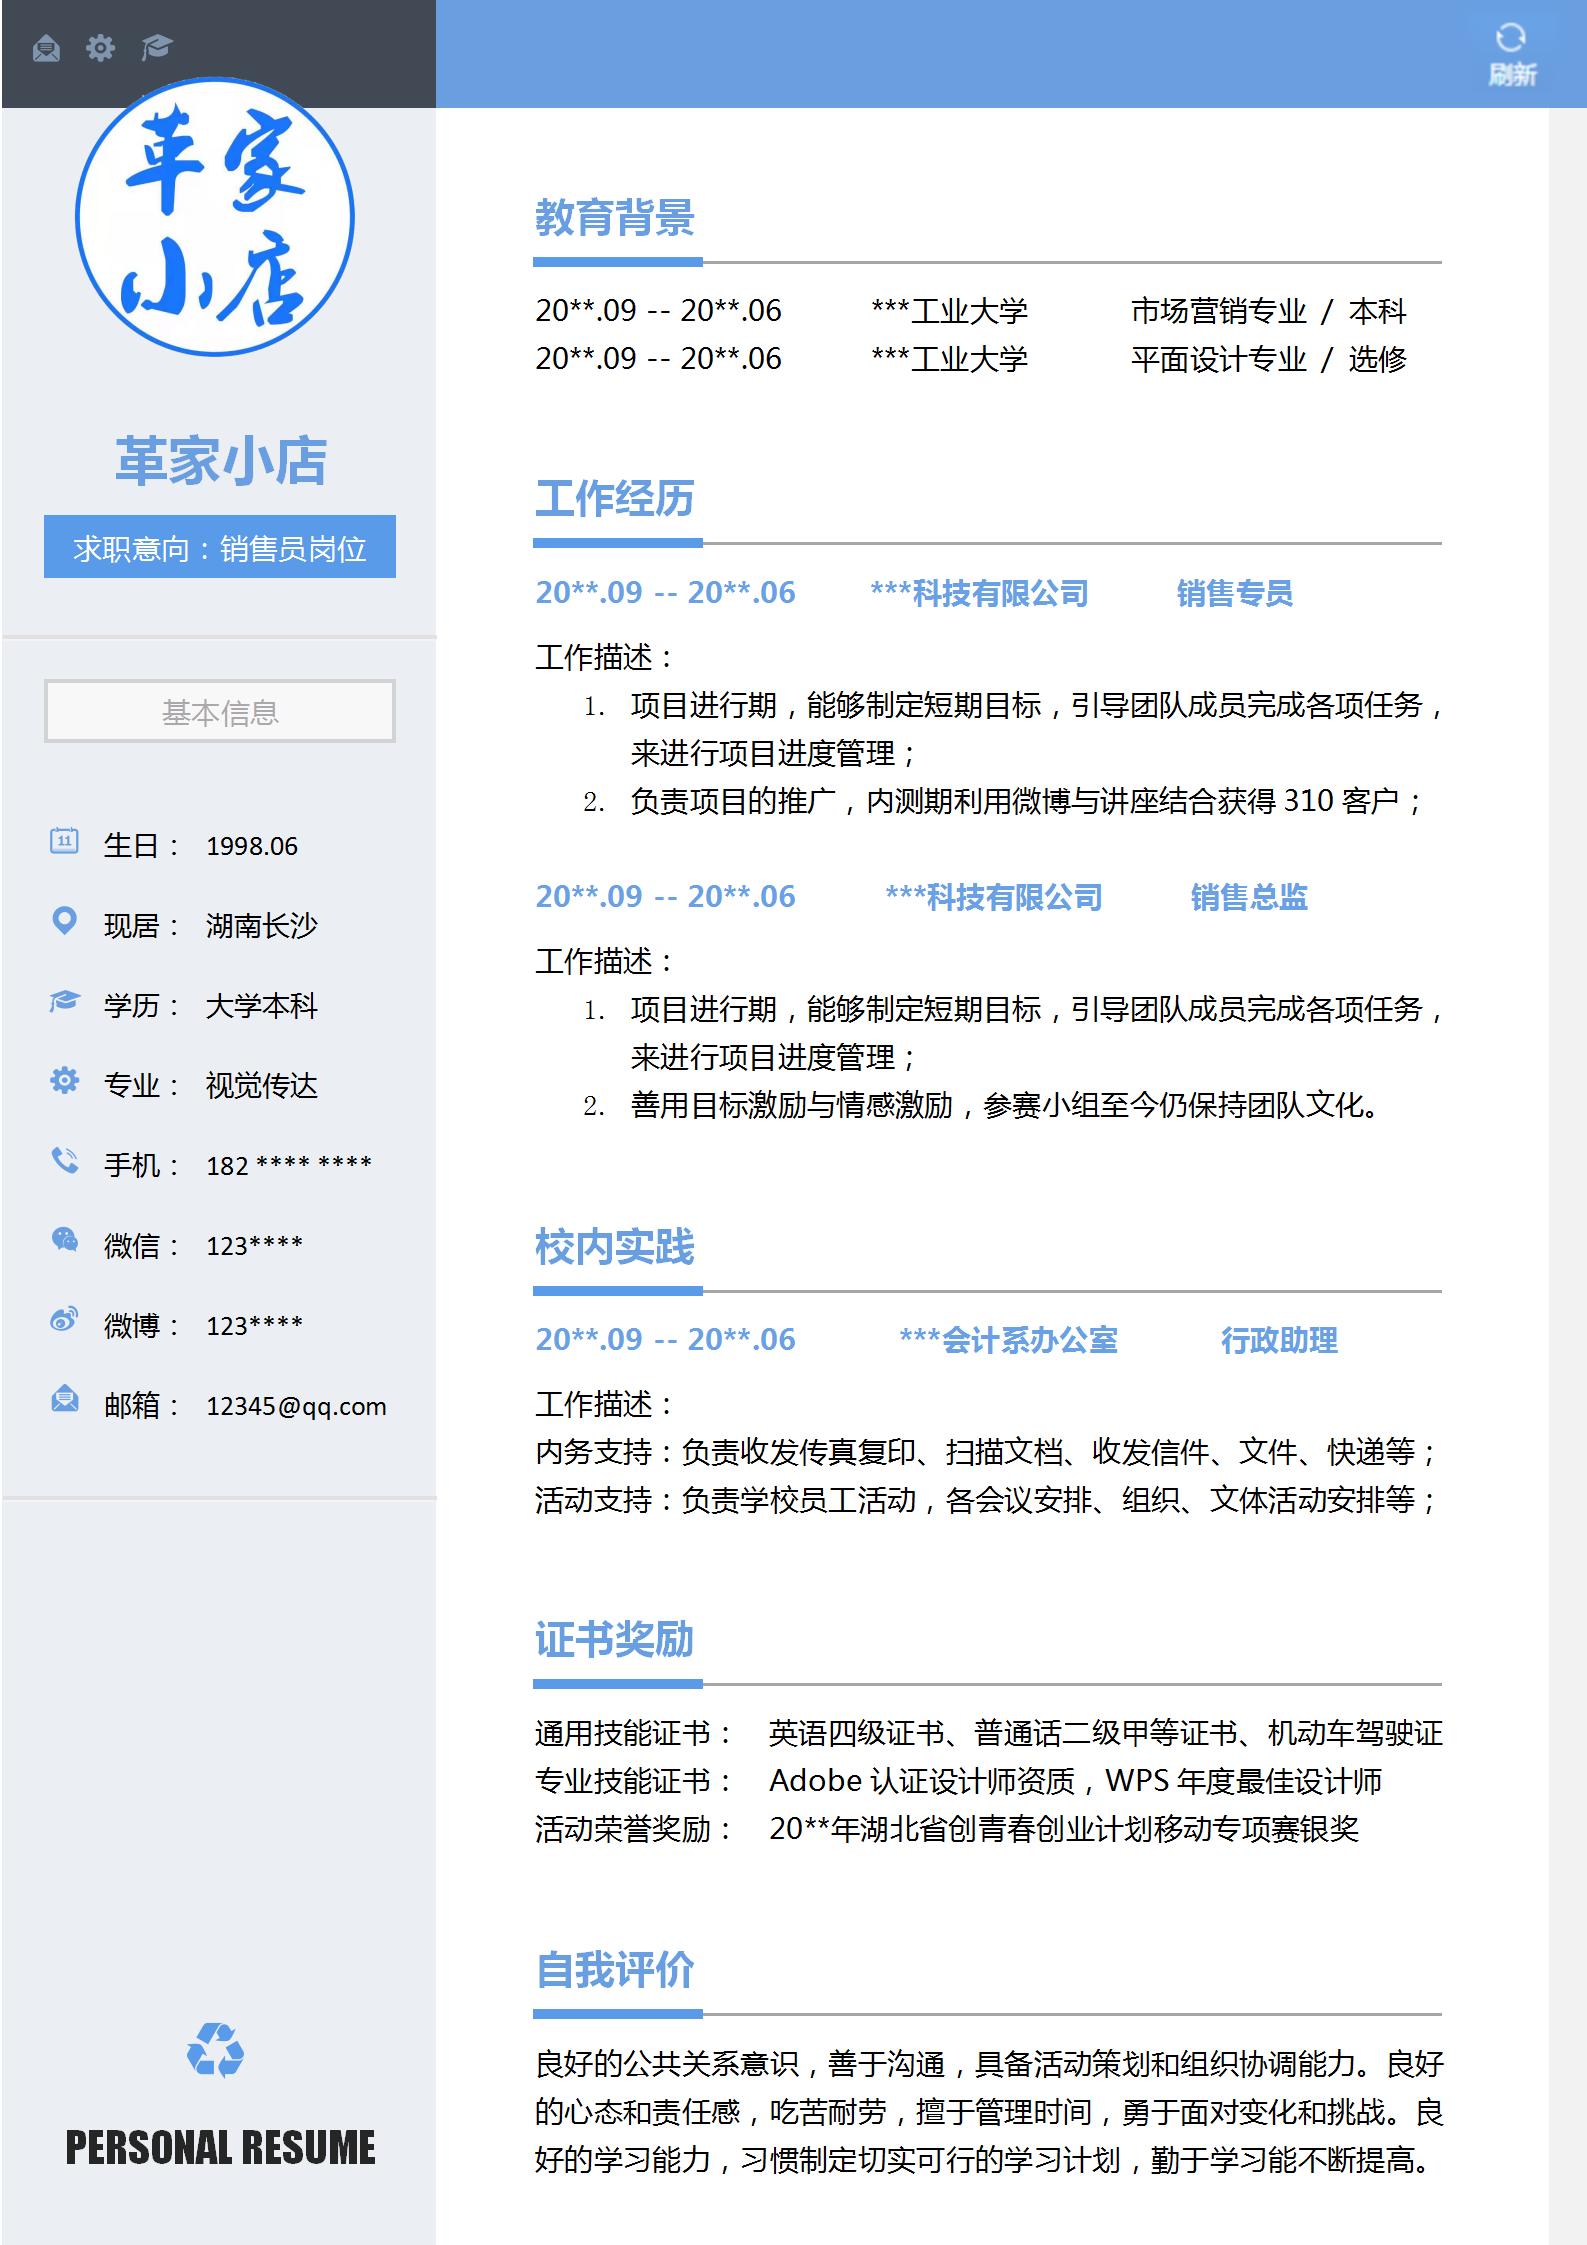This screenshot has width=1587, height=2245.
Task: Click the calendar icon beside 生日
Action: click(x=64, y=840)
